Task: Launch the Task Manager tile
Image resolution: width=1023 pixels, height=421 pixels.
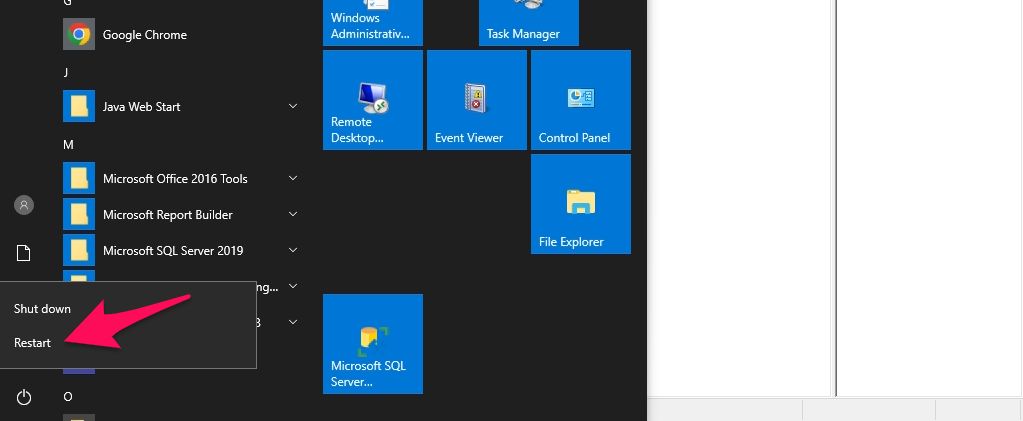Action: coord(528,20)
